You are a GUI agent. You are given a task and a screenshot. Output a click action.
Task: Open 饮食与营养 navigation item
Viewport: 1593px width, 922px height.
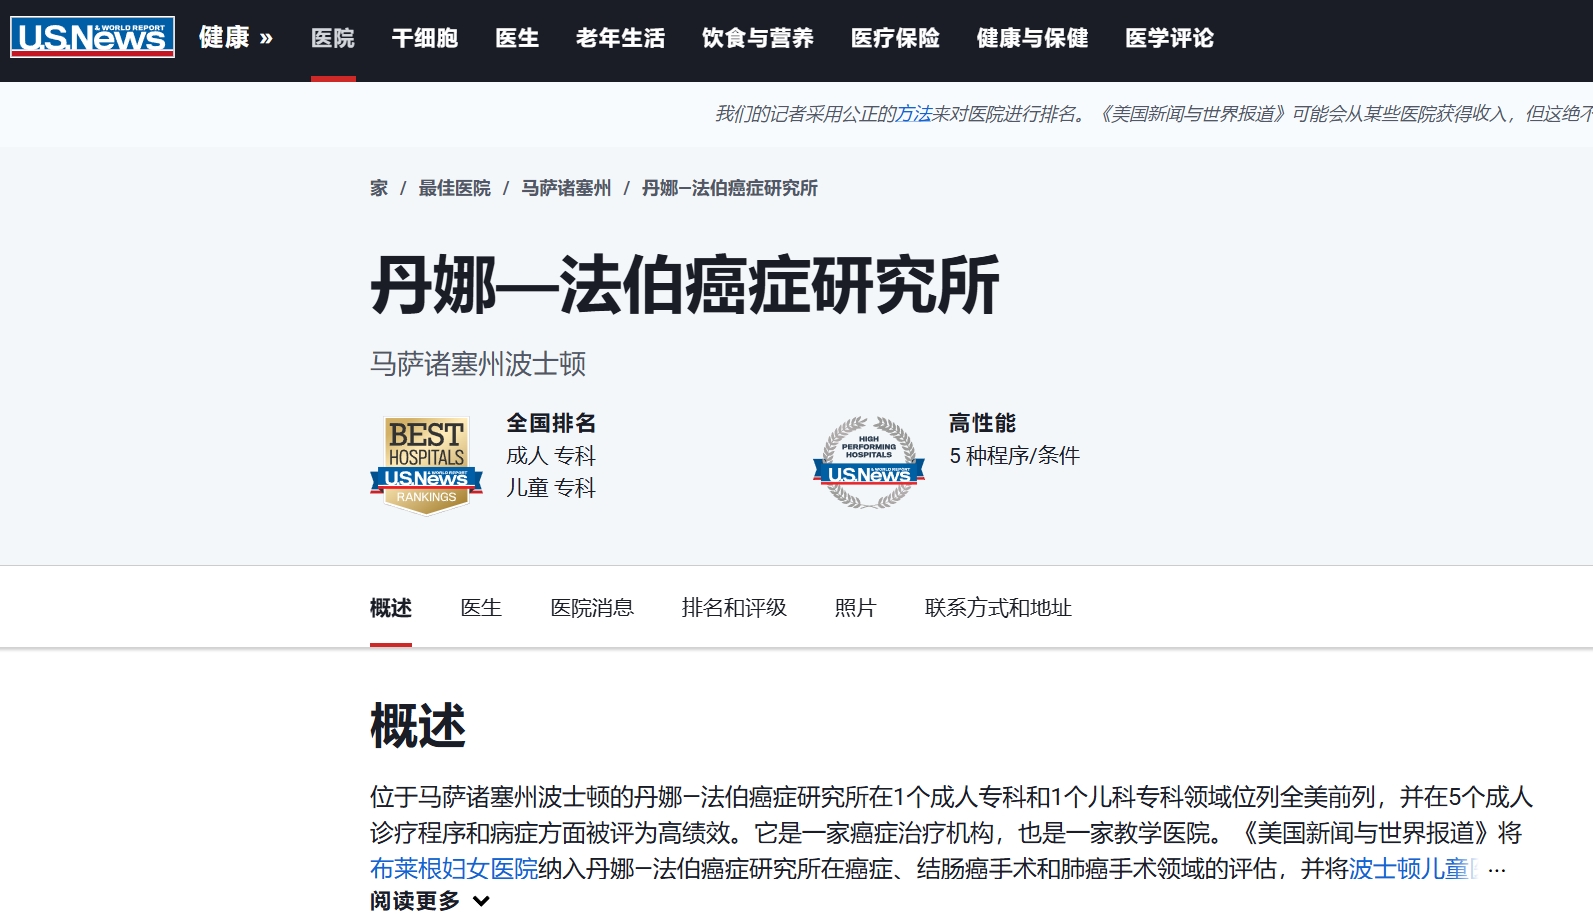(758, 38)
